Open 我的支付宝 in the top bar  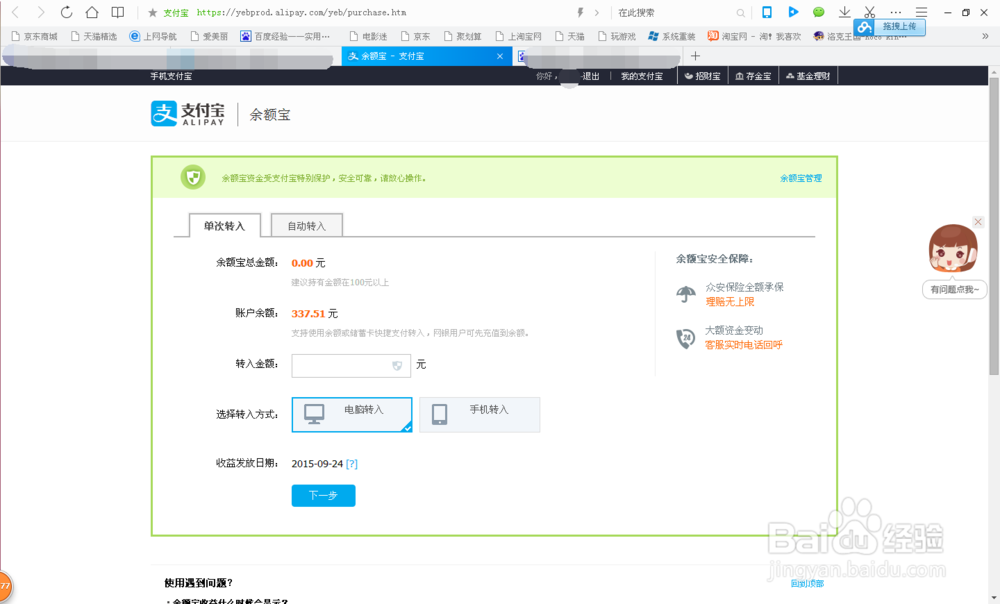point(642,76)
